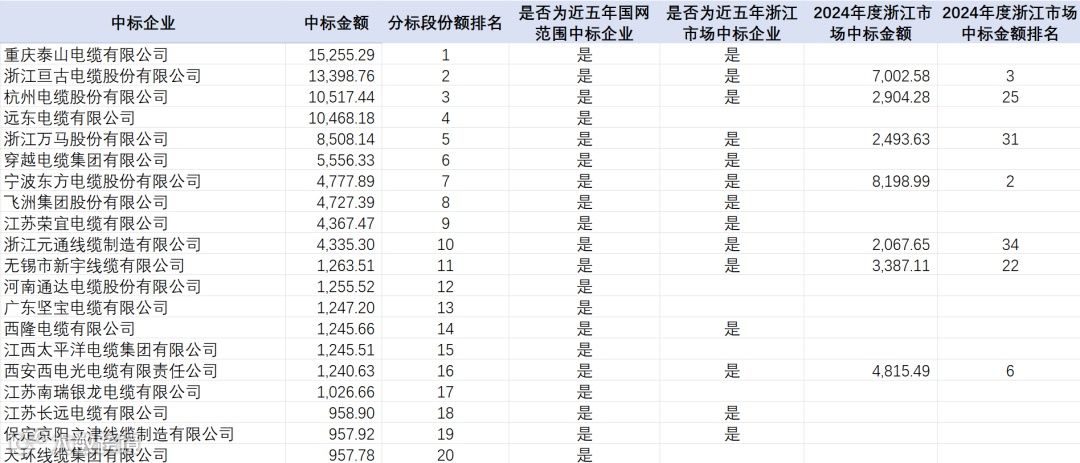
Task: Select the amount 8,508.14
Action: click(x=346, y=139)
